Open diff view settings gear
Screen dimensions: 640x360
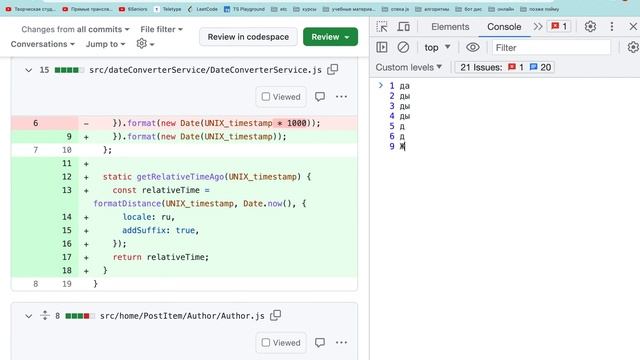click(145, 44)
